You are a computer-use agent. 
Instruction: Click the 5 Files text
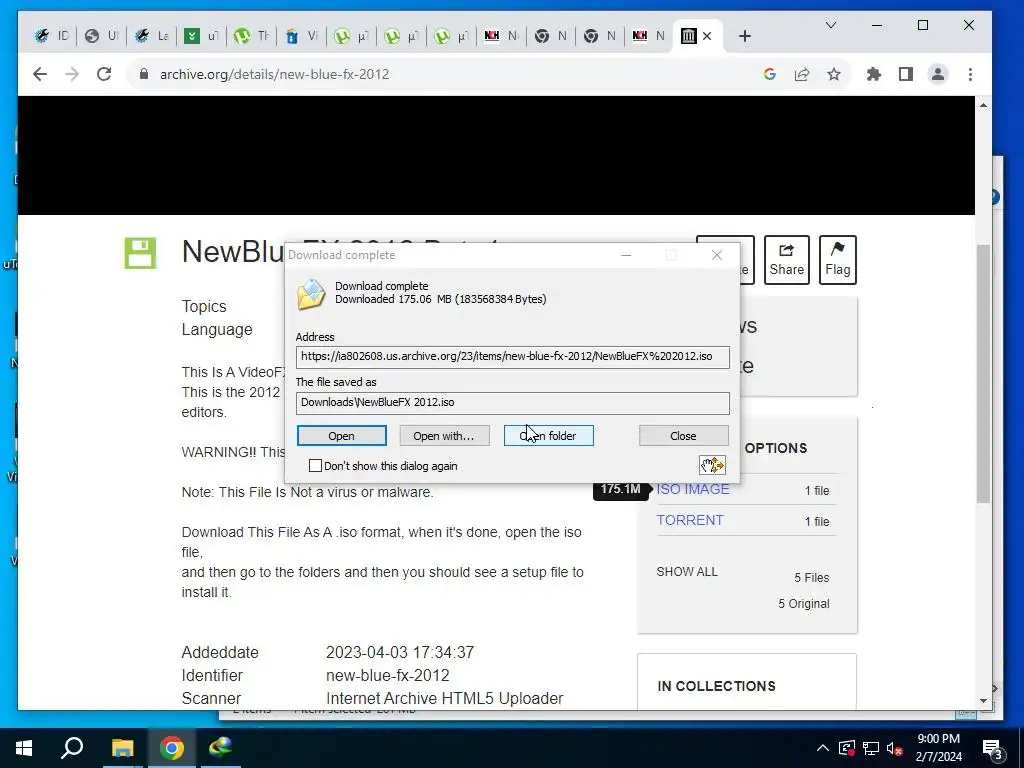pos(812,577)
